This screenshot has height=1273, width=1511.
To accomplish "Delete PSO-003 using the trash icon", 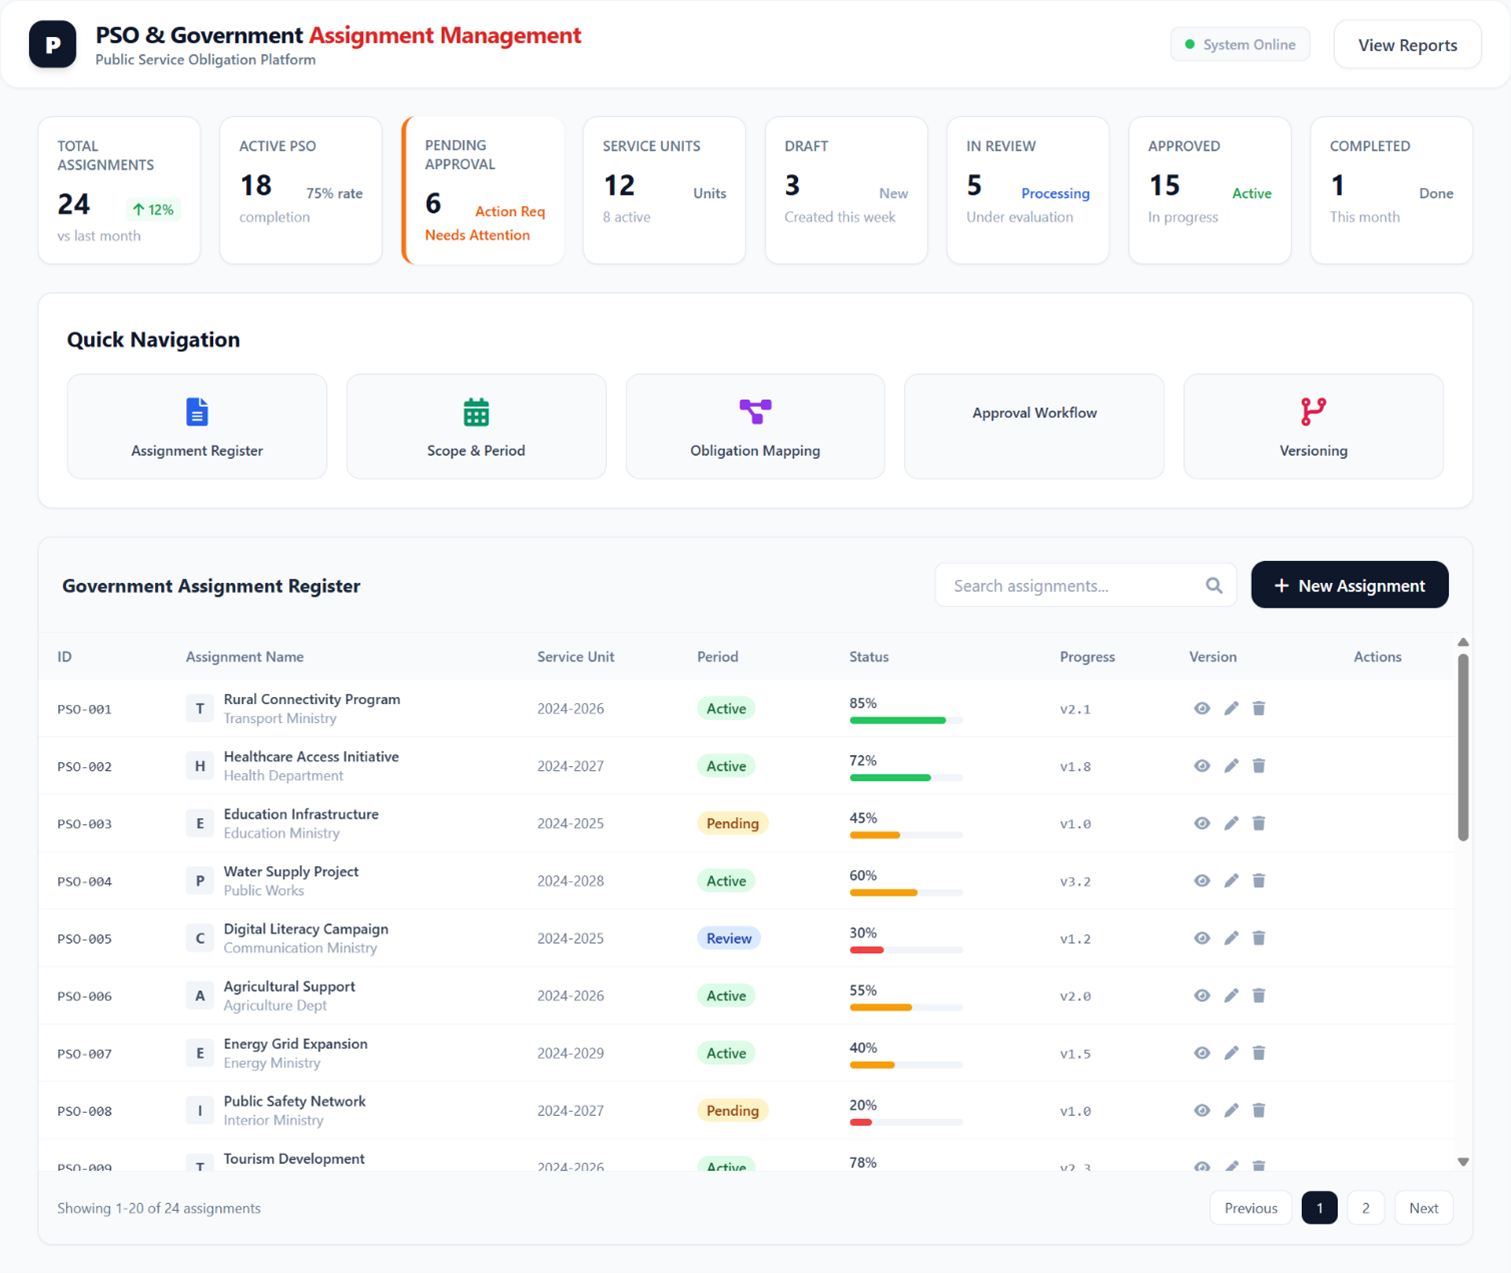I will coord(1259,824).
